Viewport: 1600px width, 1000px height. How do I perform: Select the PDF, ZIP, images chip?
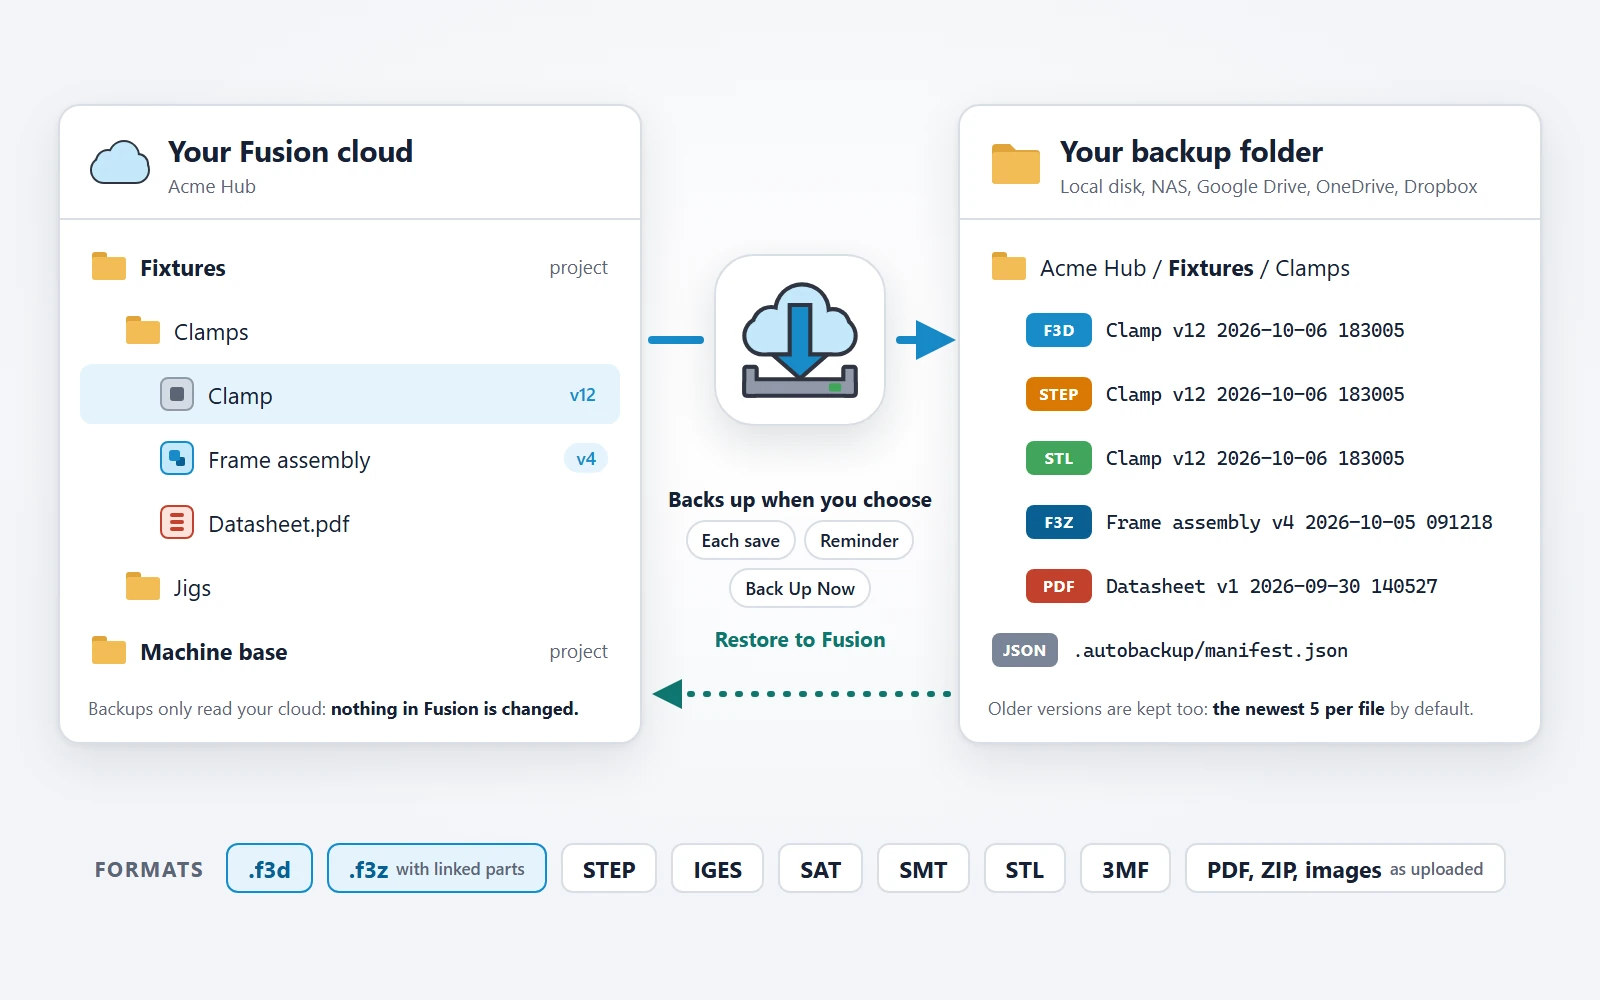tap(1345, 869)
